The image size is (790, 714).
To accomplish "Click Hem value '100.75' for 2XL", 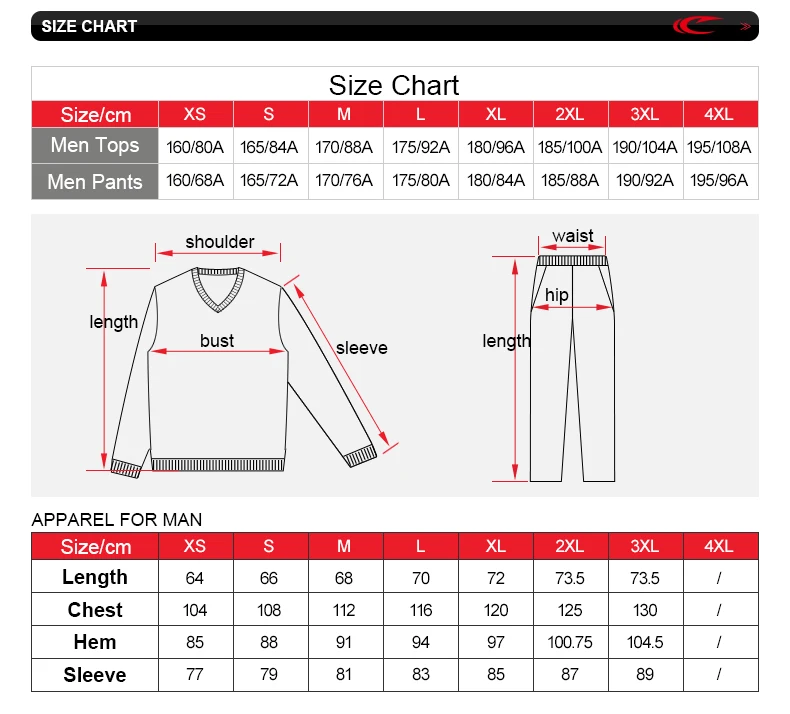I will [x=570, y=642].
